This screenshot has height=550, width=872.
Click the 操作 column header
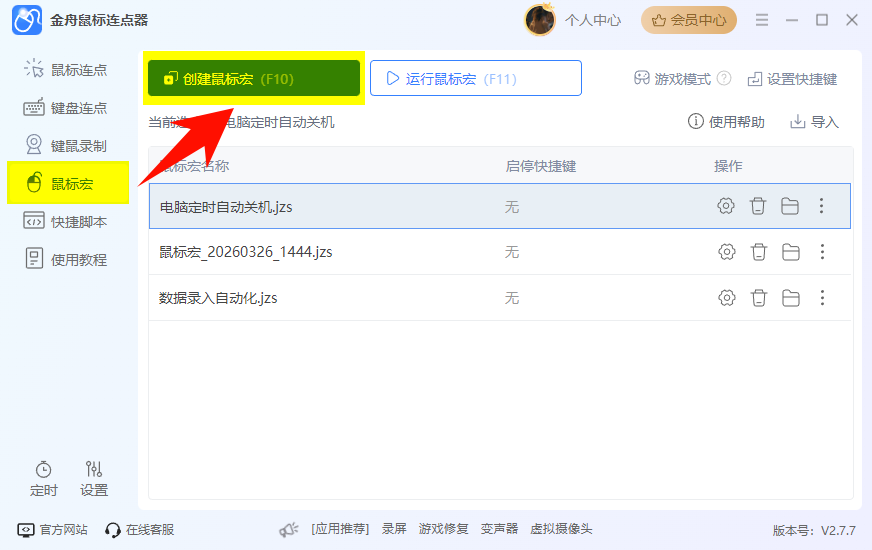(x=728, y=166)
